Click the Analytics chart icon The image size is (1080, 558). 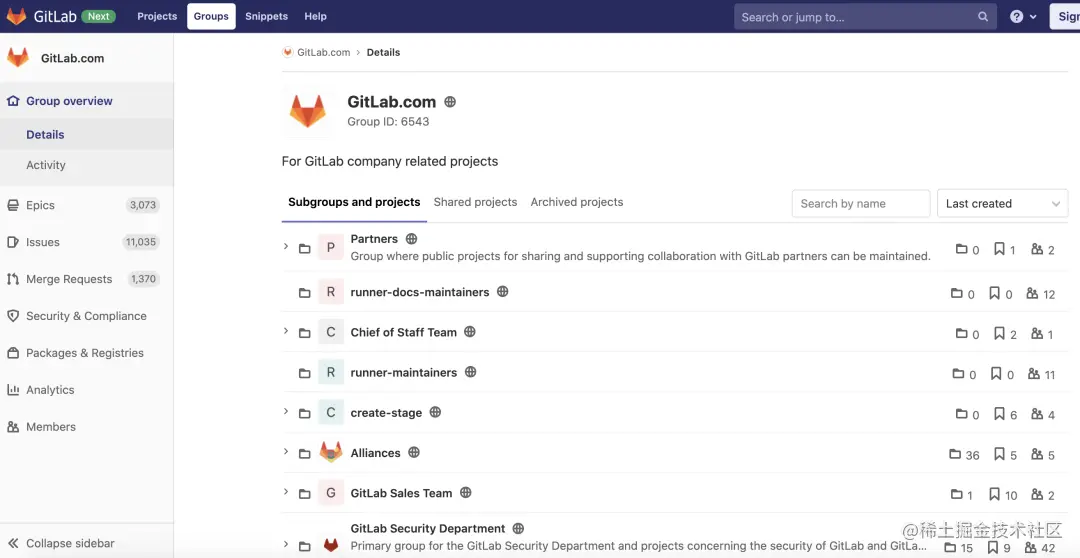pos(12,390)
